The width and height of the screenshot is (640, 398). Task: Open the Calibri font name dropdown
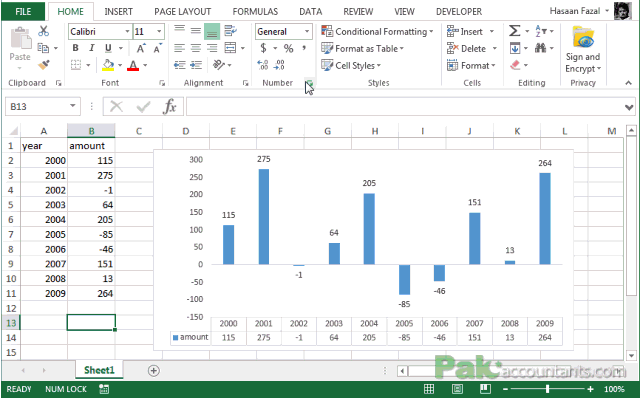click(127, 31)
